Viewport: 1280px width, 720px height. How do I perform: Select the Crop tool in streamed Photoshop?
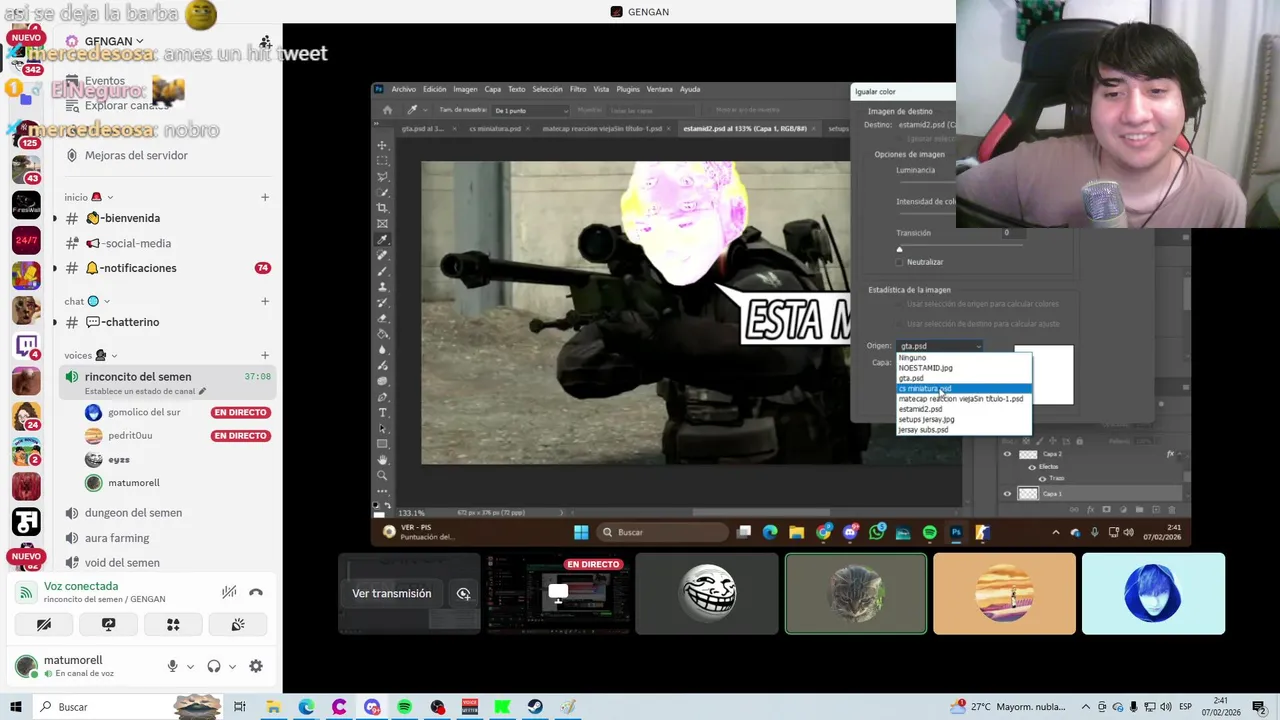coord(382,208)
